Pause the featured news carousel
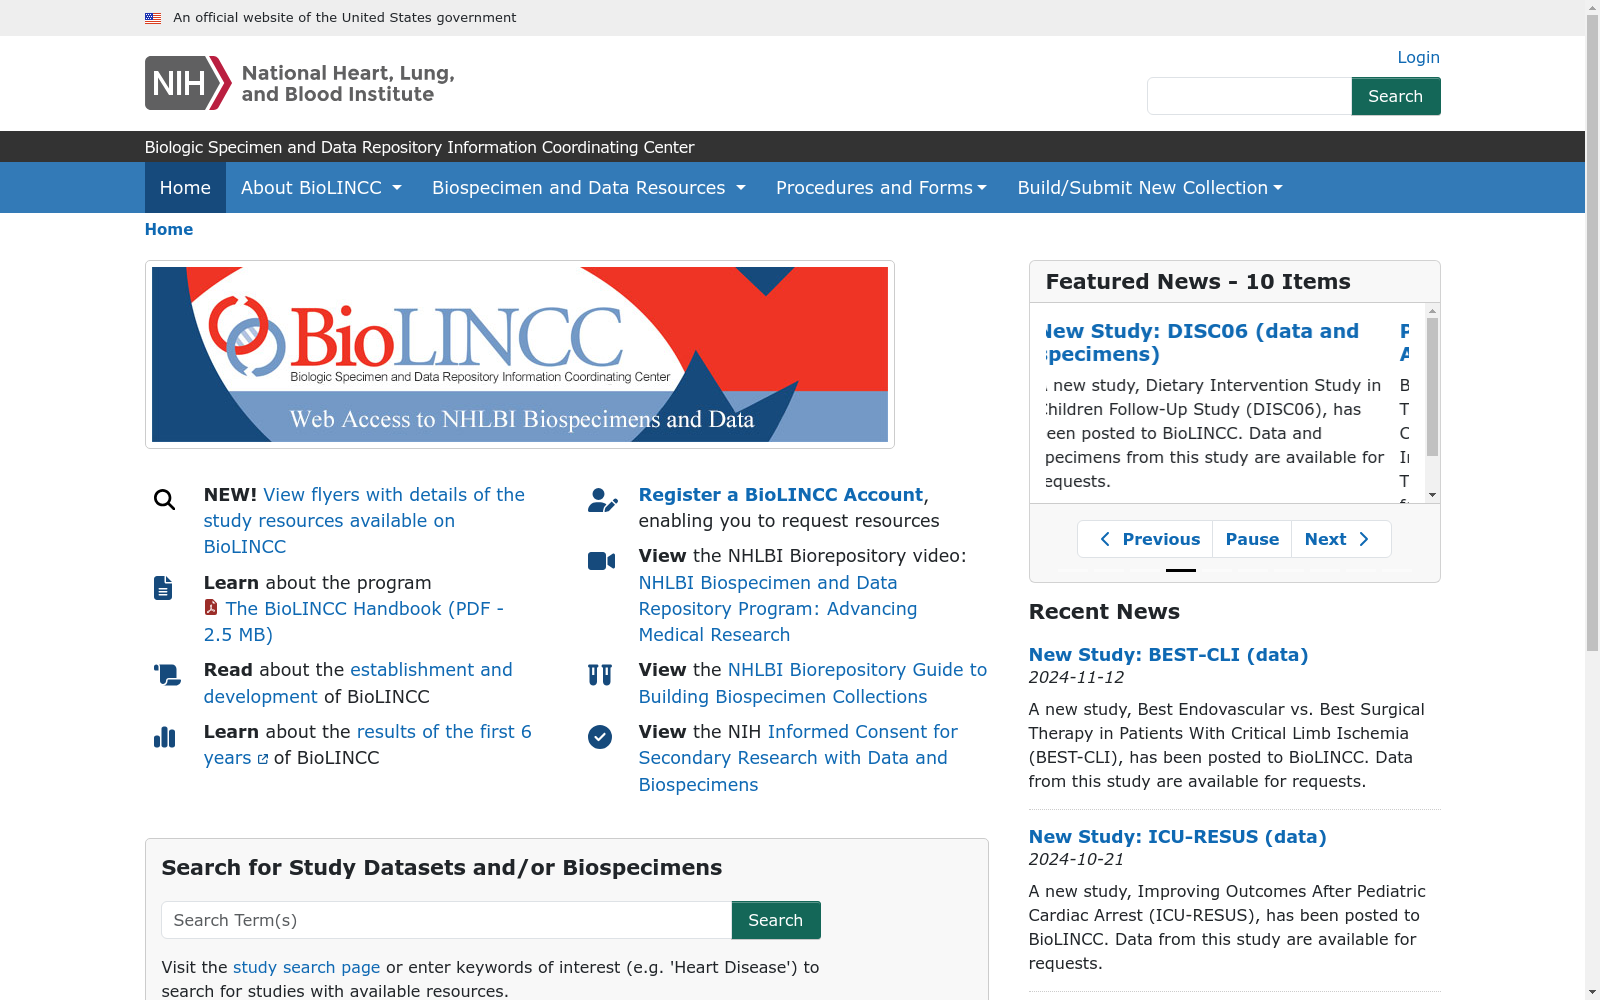 [x=1252, y=539]
